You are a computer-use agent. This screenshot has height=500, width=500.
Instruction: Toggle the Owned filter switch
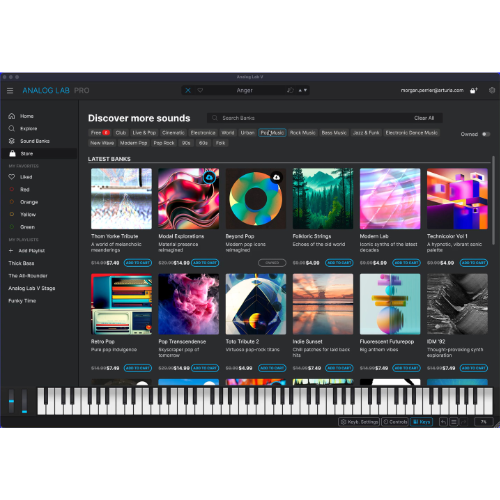point(486,134)
